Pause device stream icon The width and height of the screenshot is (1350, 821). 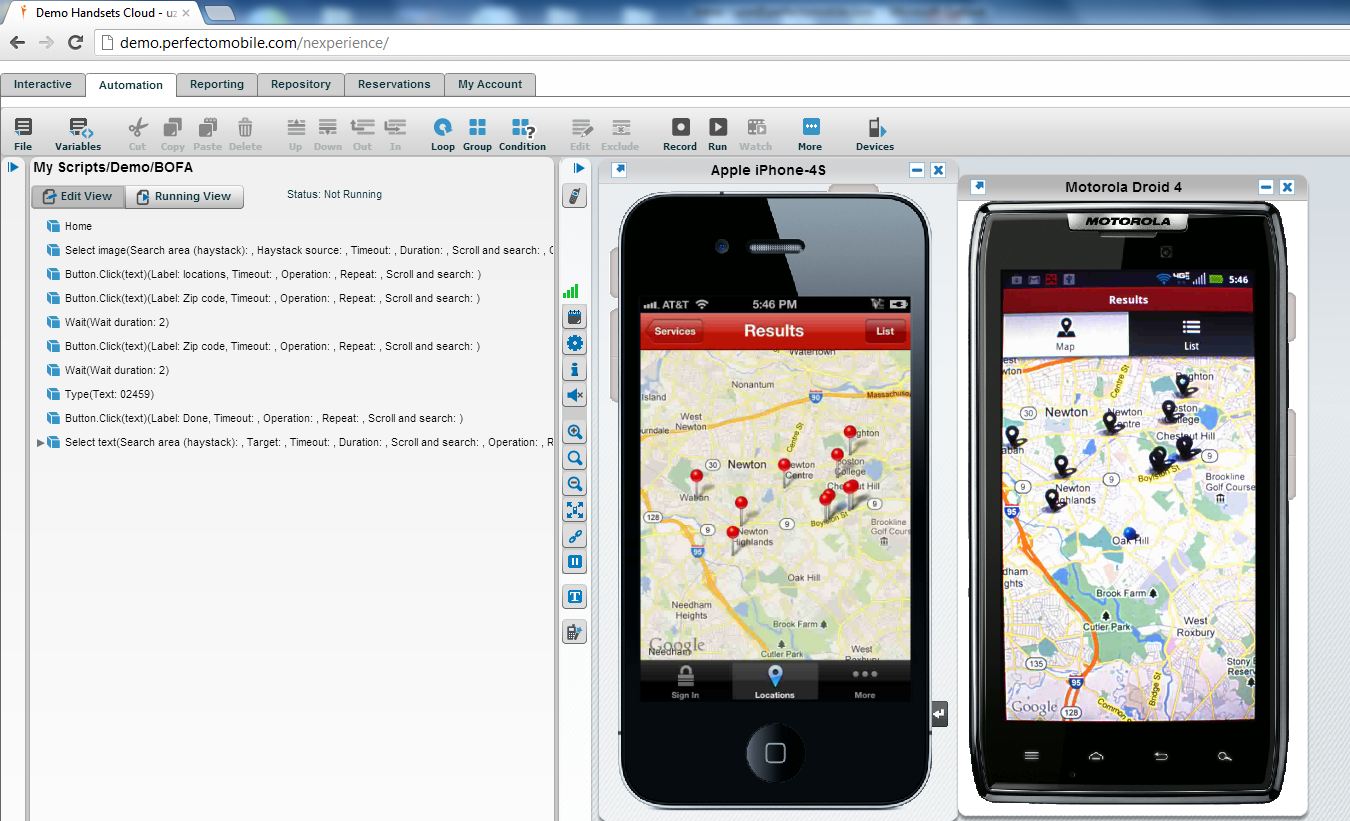tap(575, 562)
